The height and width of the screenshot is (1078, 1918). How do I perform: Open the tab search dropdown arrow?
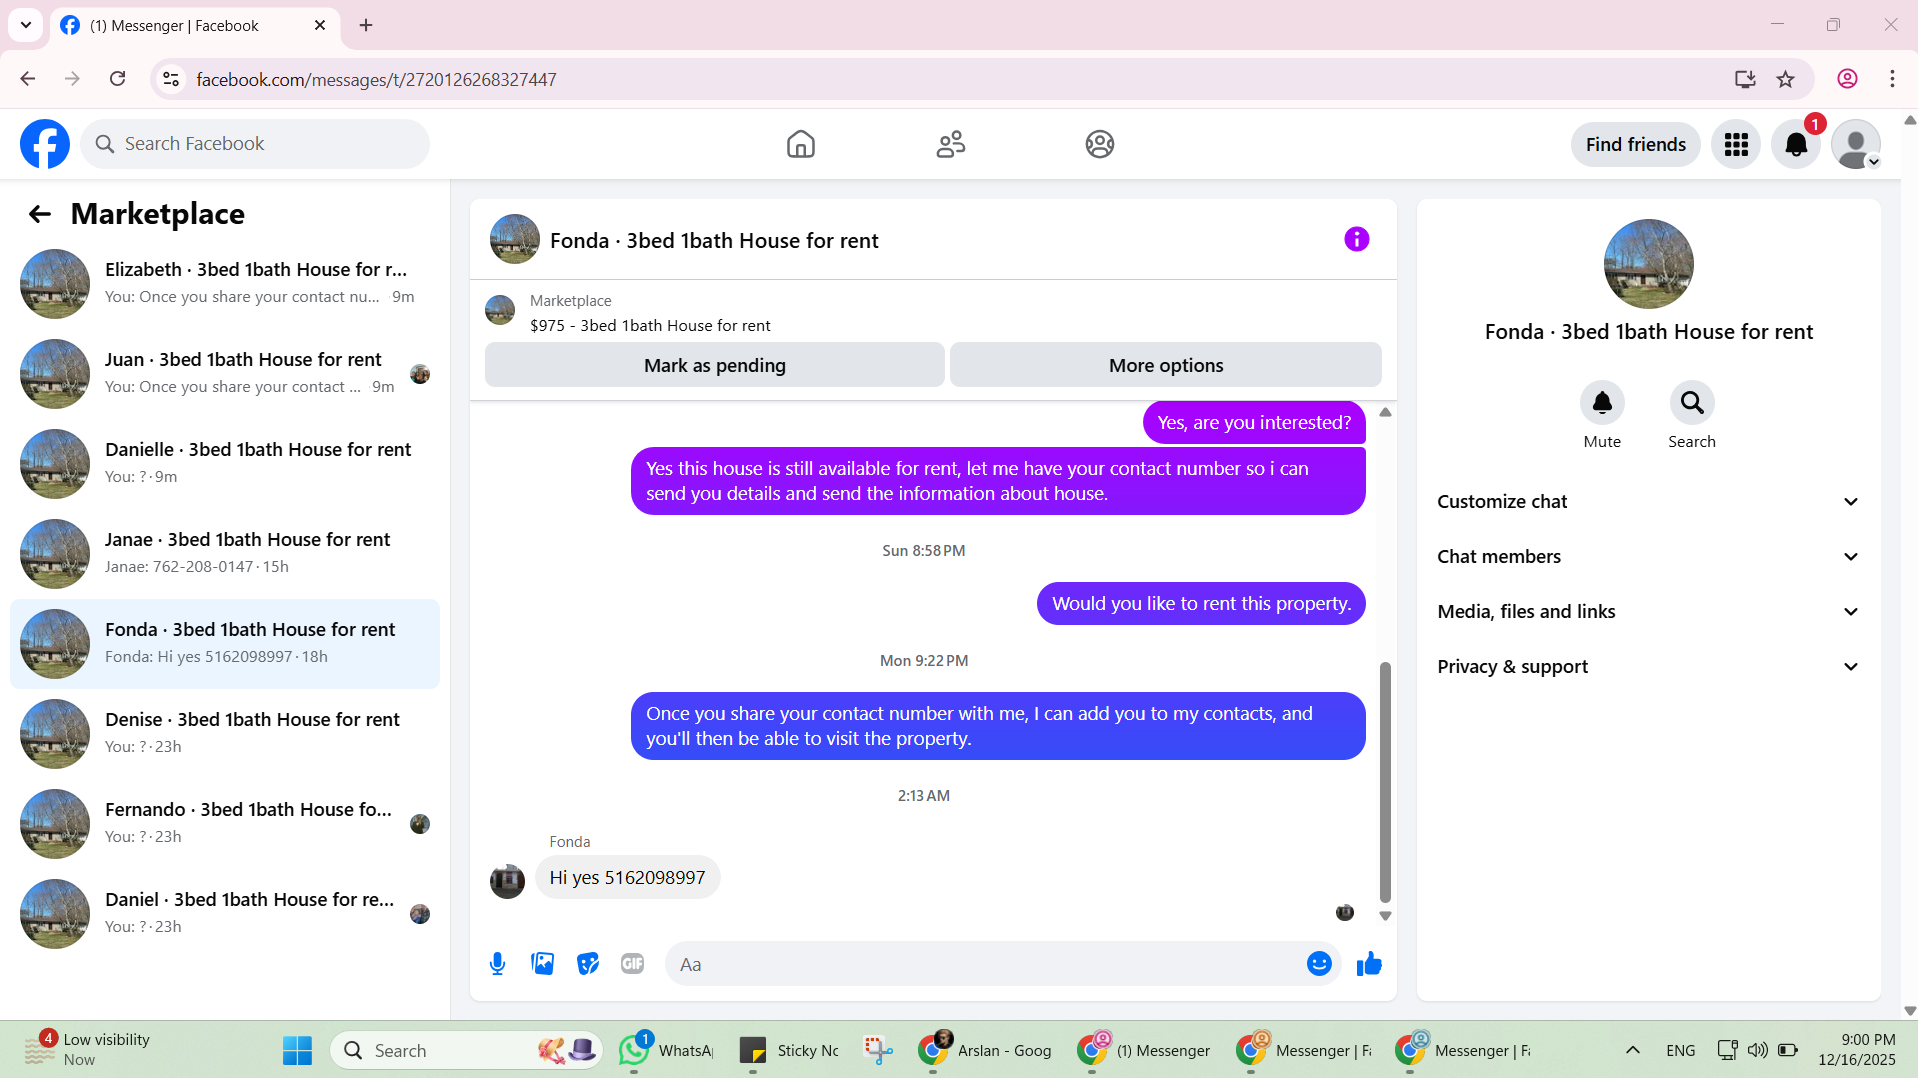click(26, 25)
